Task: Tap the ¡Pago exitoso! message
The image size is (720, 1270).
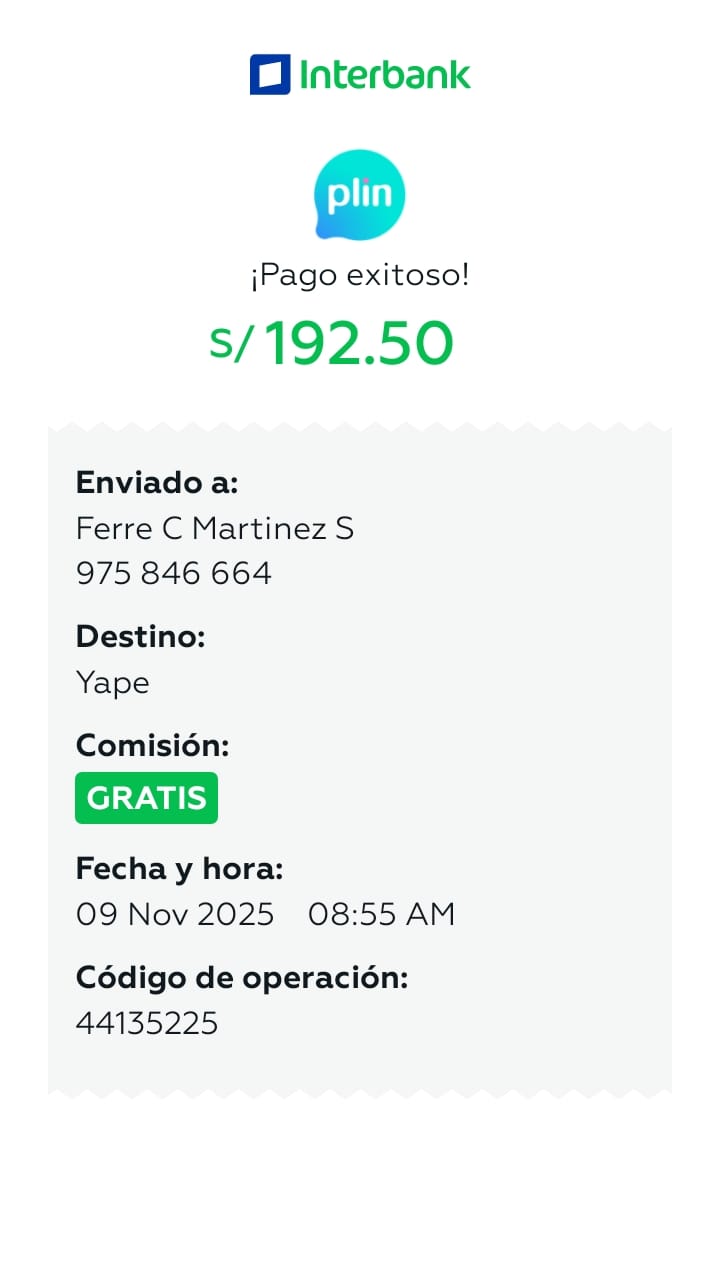Action: pos(360,275)
